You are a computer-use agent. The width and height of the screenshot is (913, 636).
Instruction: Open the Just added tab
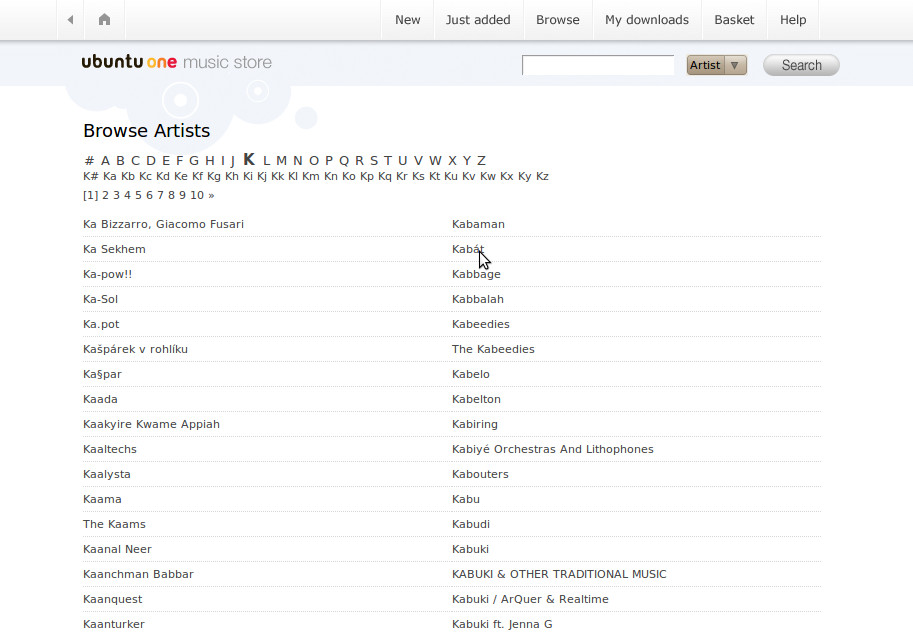pyautogui.click(x=478, y=20)
